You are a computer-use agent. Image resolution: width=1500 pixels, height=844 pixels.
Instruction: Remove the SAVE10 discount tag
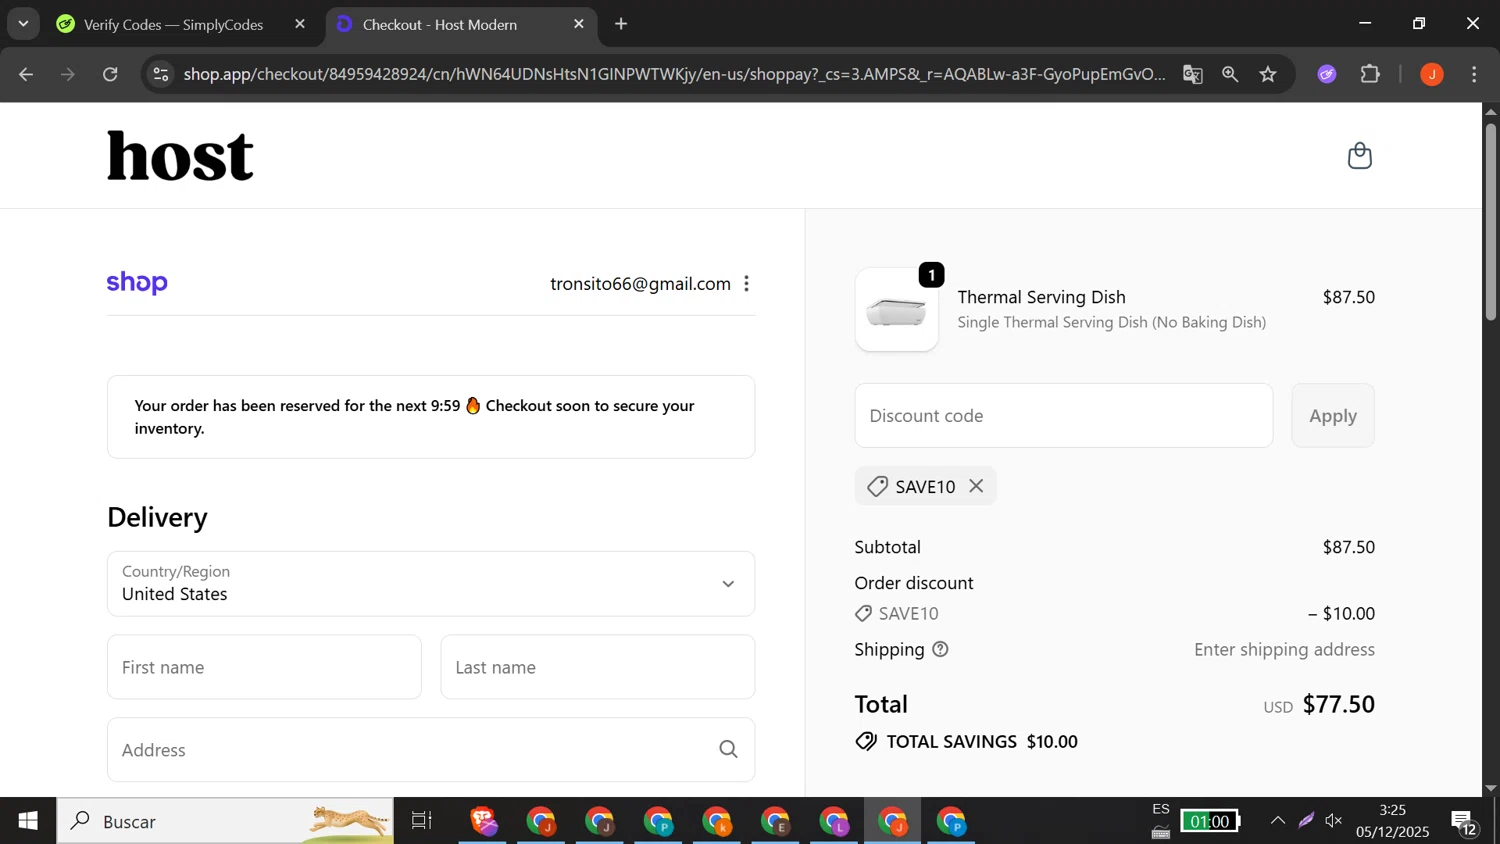tap(976, 486)
